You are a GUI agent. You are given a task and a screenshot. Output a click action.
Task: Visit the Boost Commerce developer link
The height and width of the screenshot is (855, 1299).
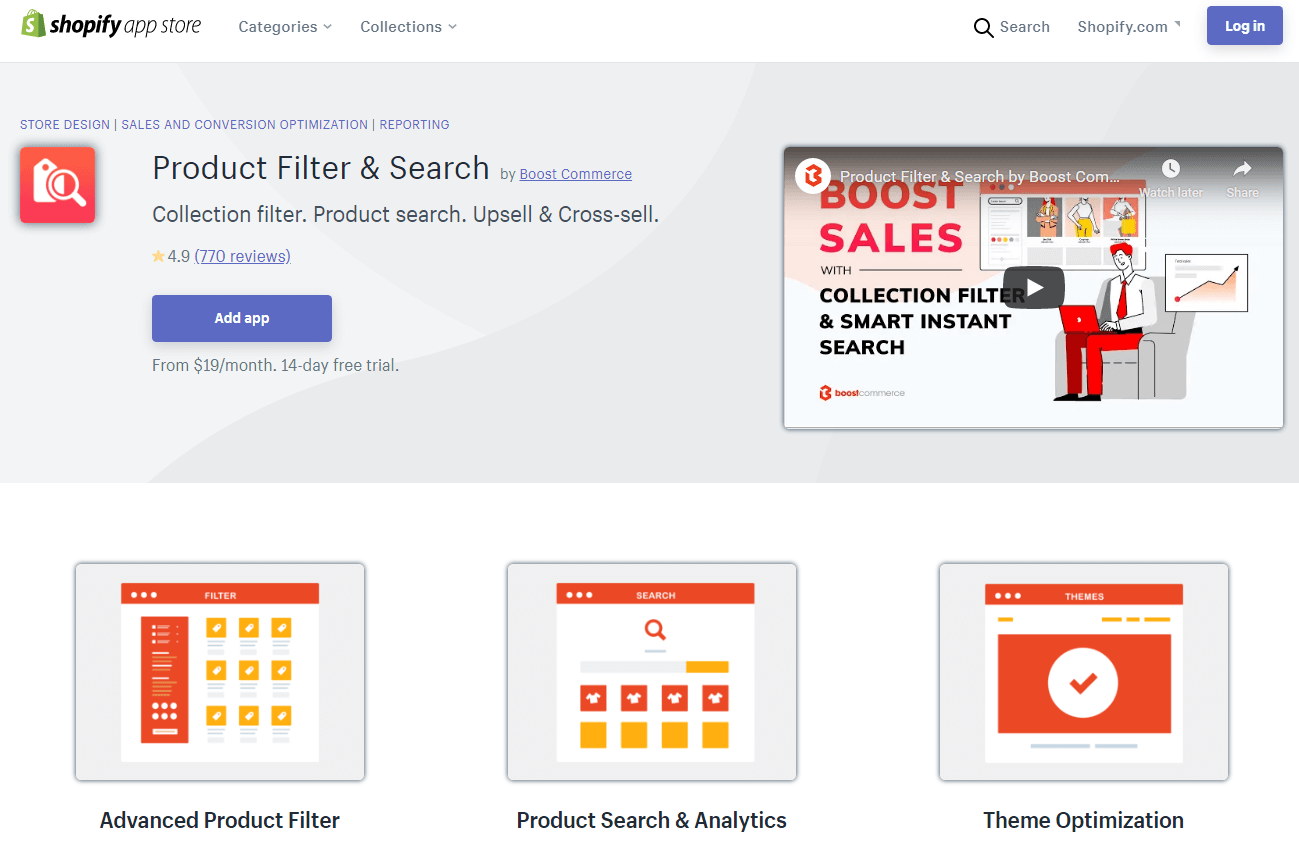(x=575, y=174)
